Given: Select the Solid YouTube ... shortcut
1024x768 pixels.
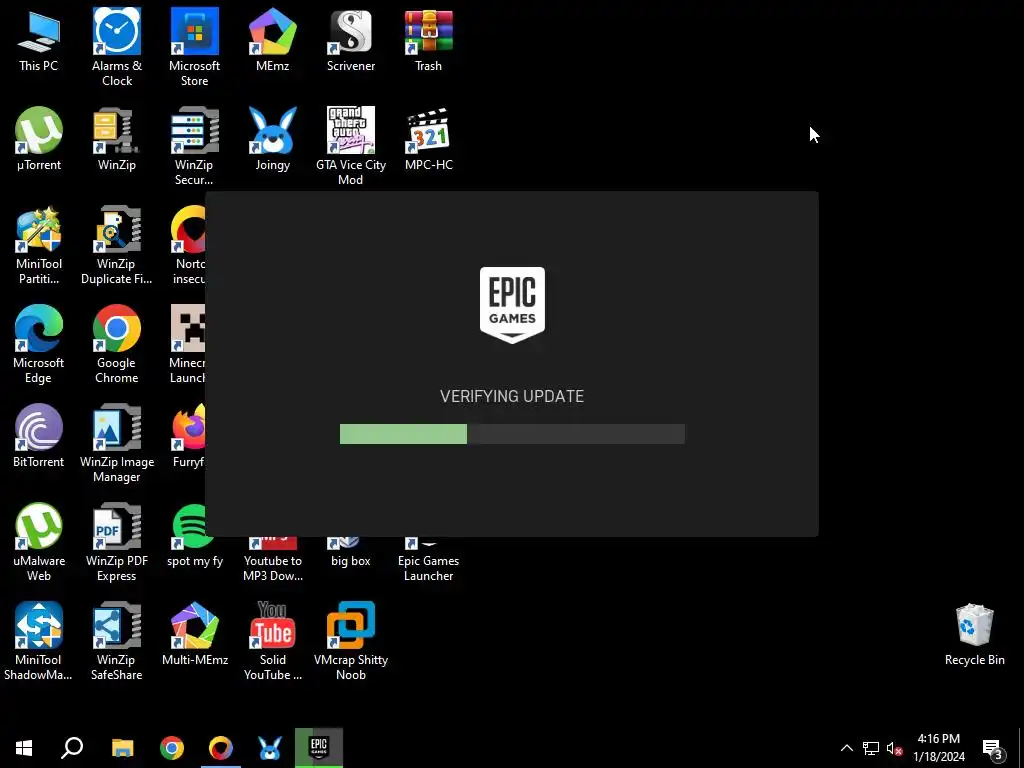Looking at the screenshot, I should [x=273, y=641].
